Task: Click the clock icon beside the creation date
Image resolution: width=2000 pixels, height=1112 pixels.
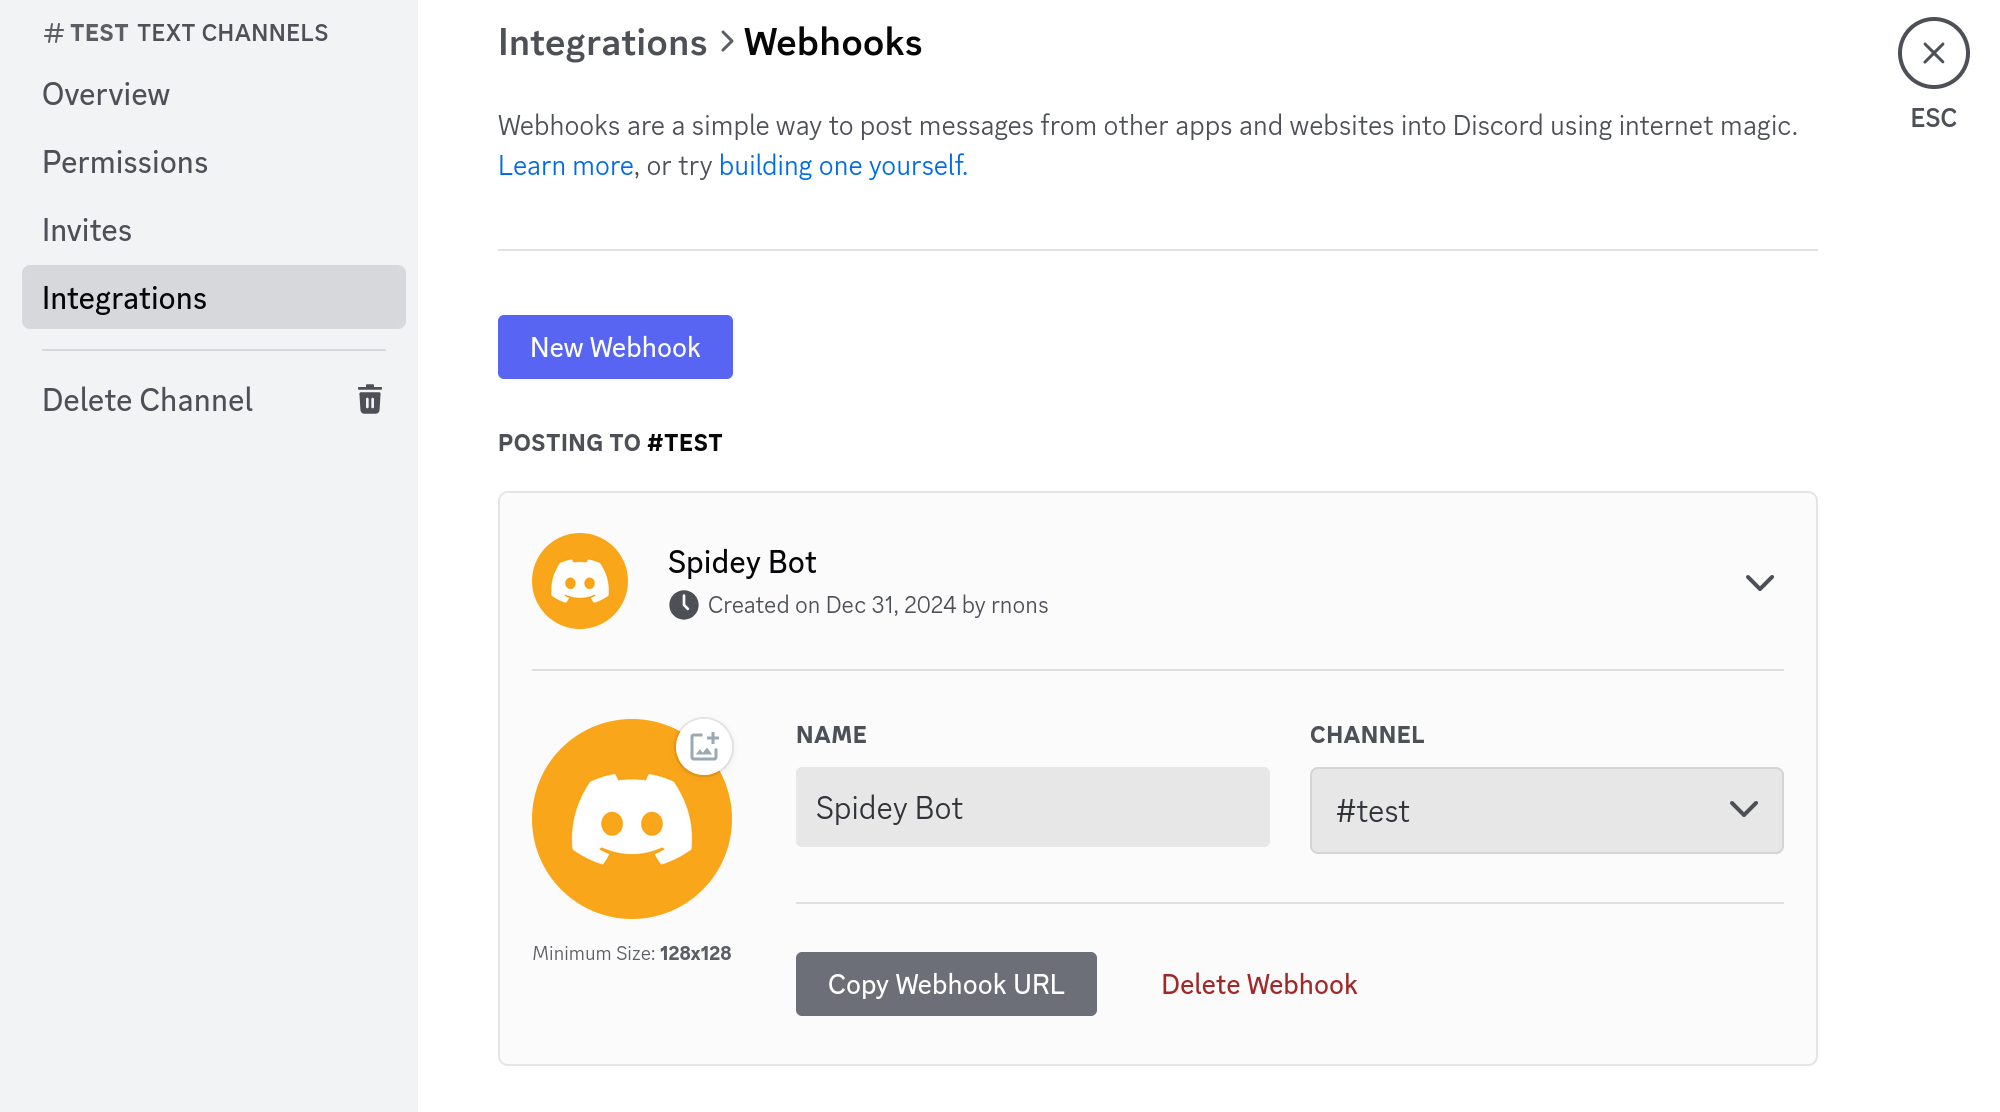Action: click(684, 605)
